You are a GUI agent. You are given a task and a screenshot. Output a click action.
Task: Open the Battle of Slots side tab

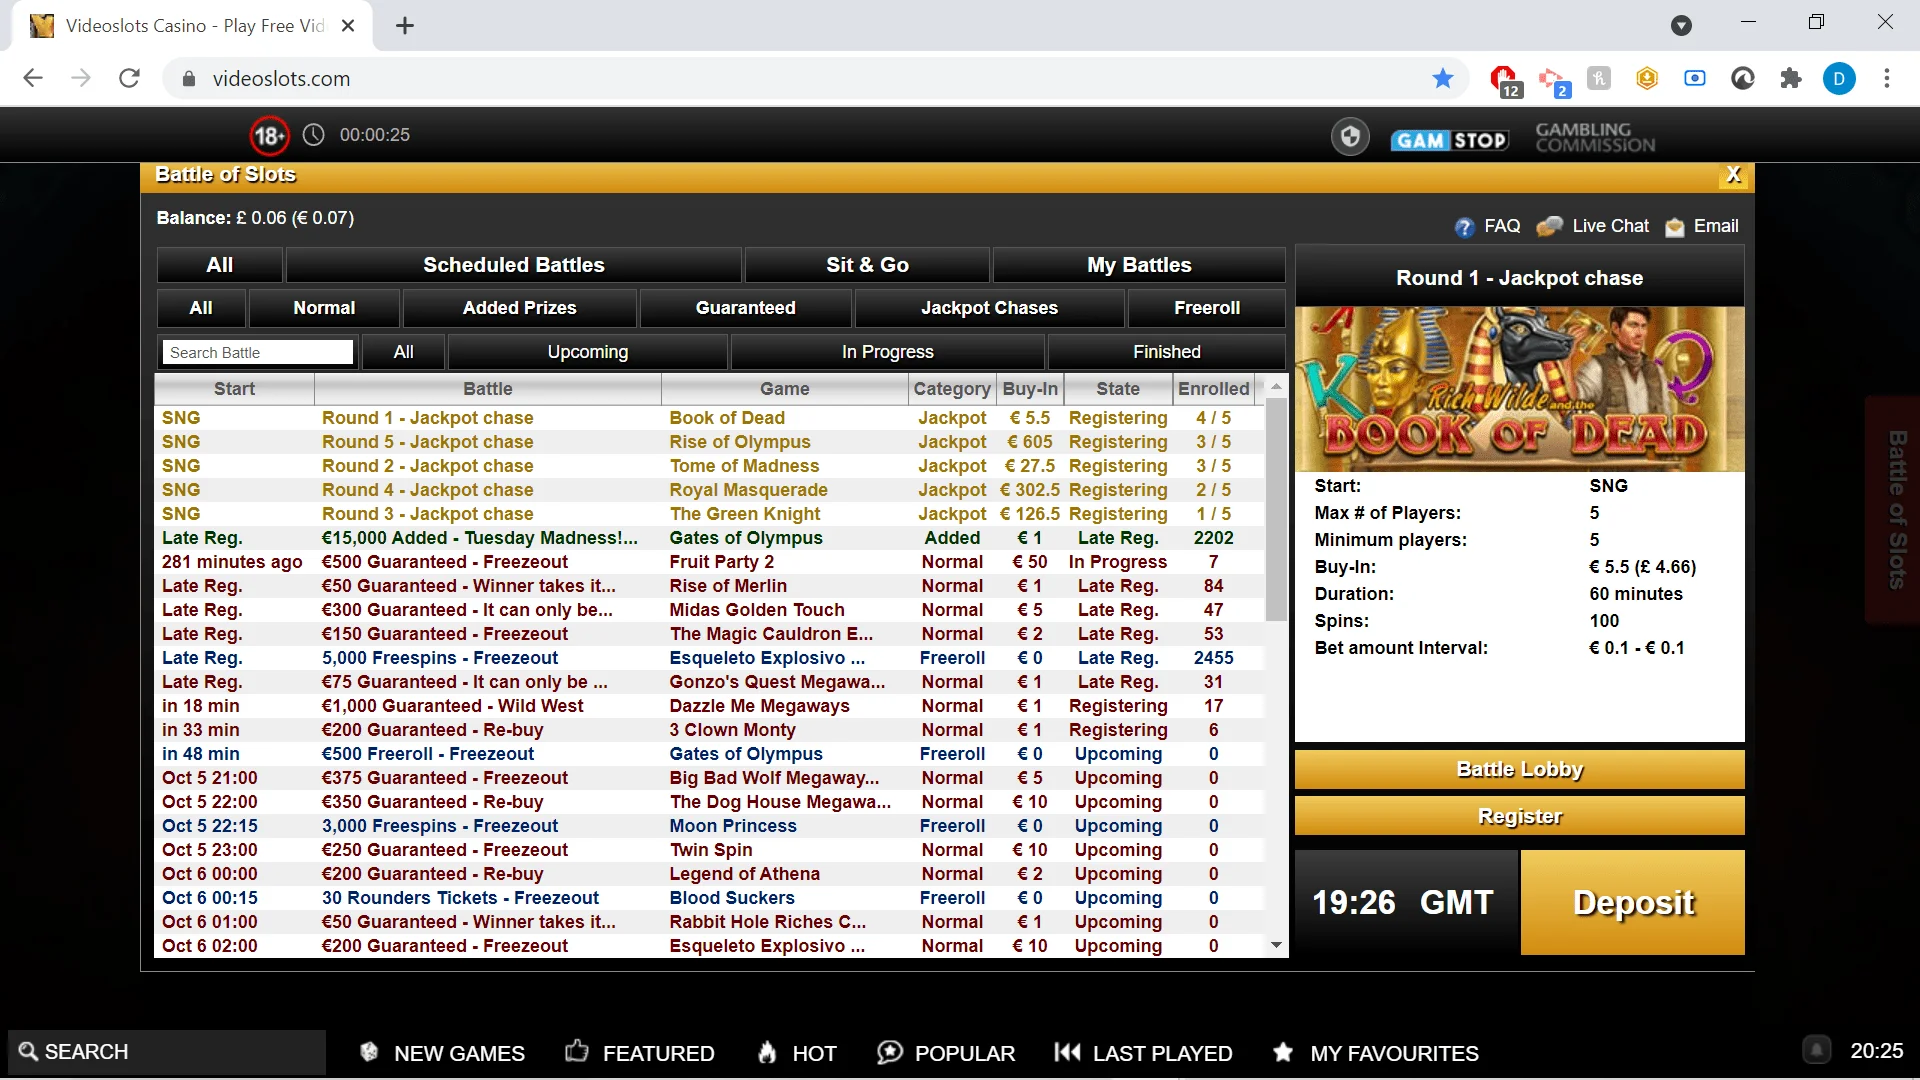coord(1894,510)
